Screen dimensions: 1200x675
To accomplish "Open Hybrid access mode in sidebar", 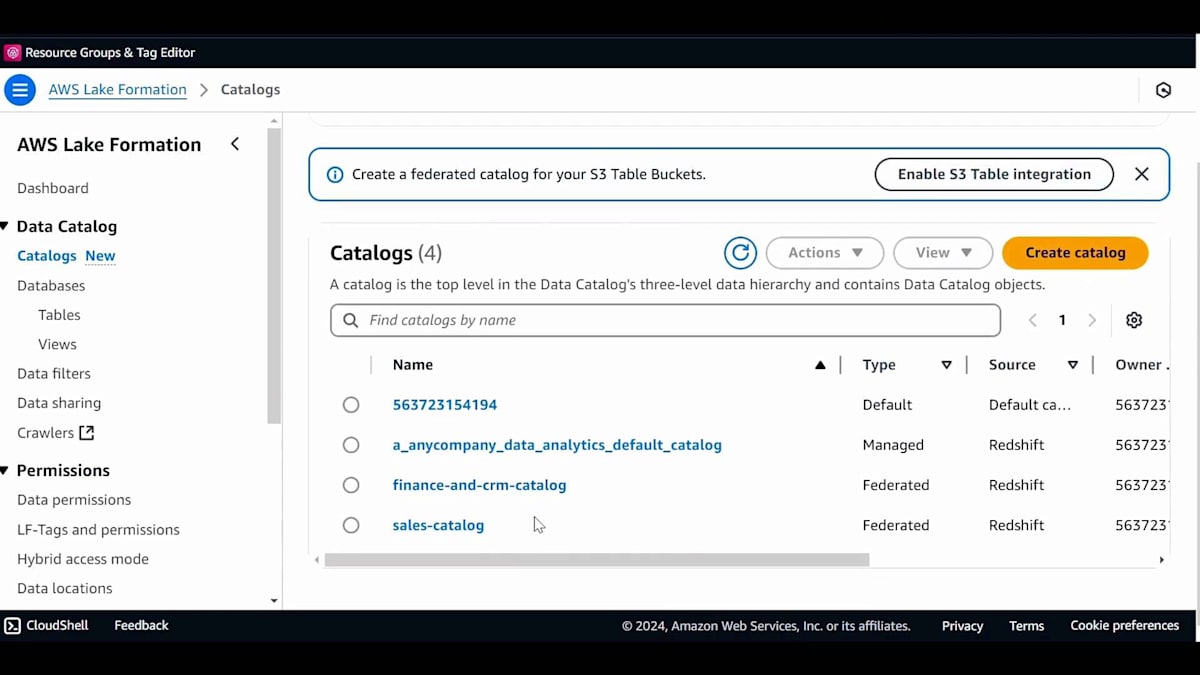I will tap(83, 559).
